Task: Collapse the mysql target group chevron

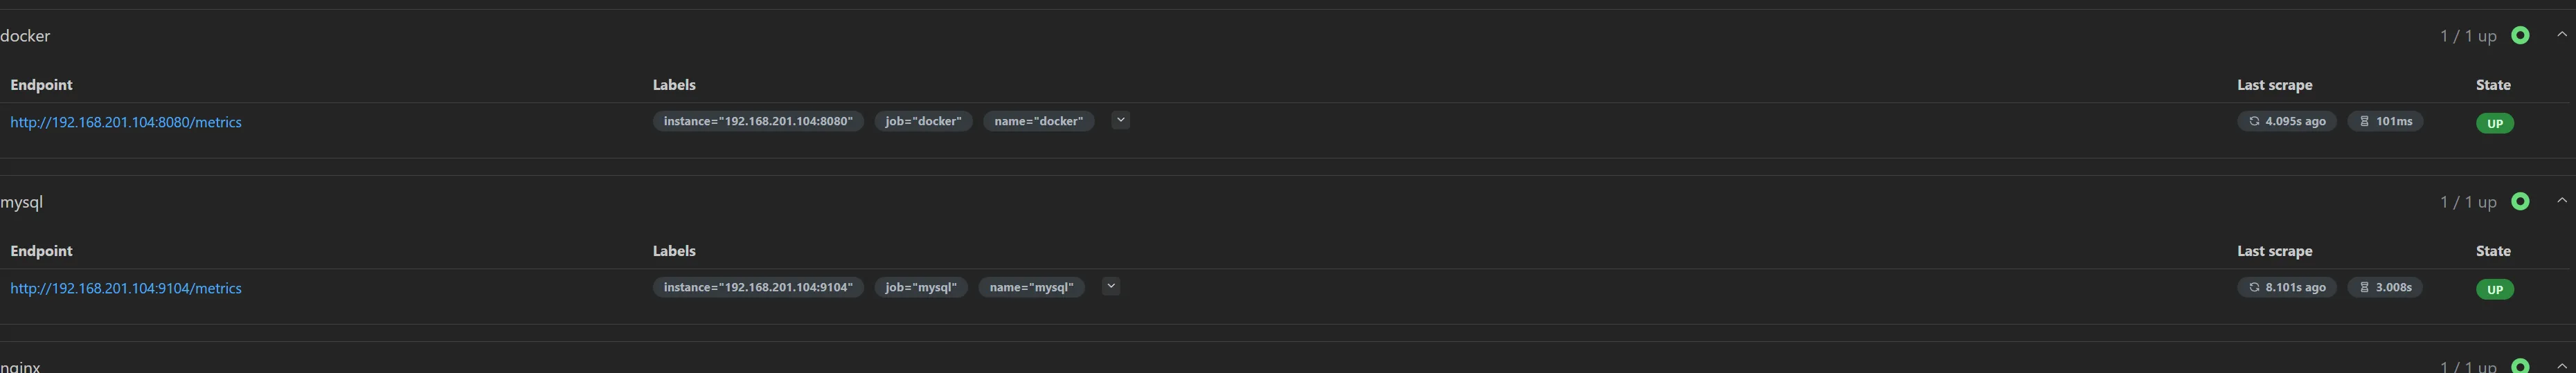Action: click(2561, 201)
